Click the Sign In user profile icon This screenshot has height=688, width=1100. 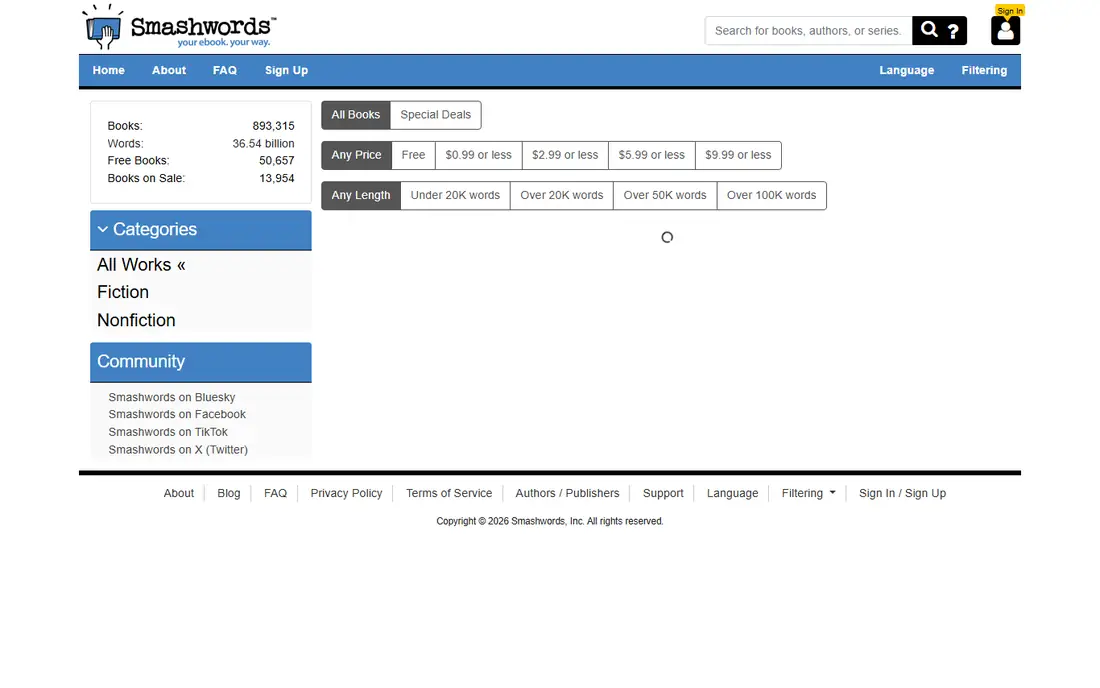pos(1005,30)
